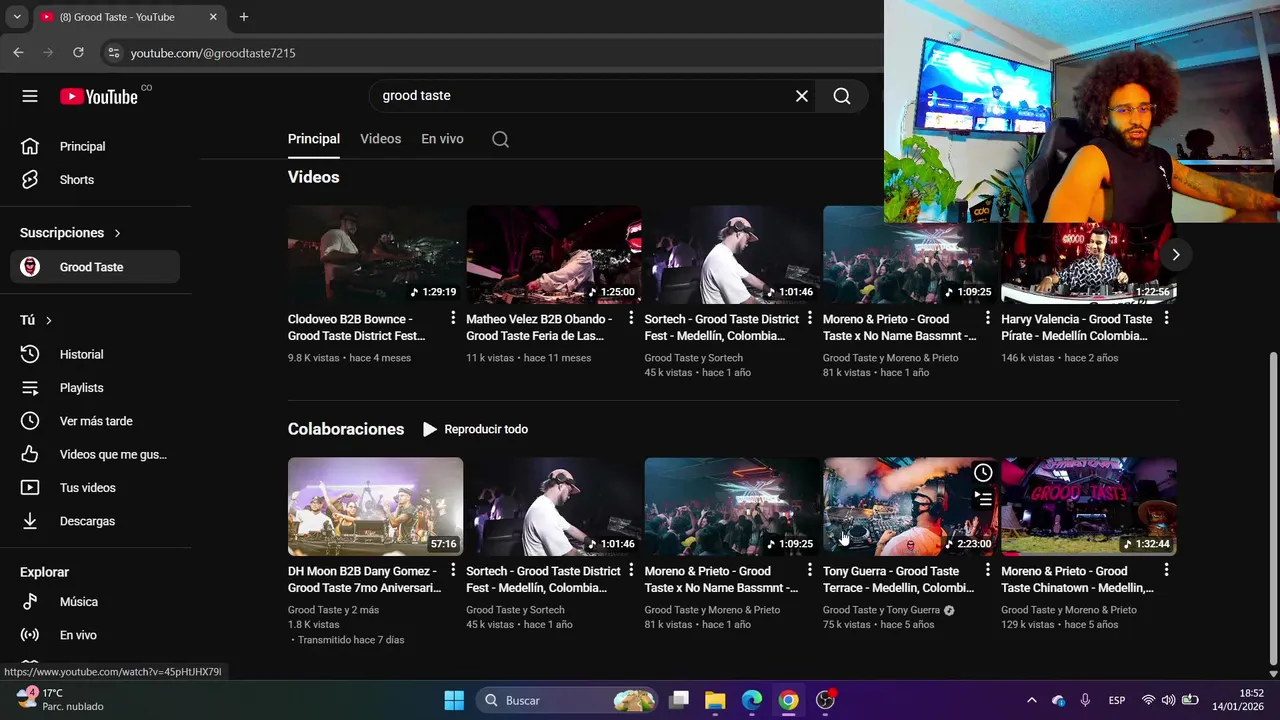Open Tus videos in the sidebar

click(x=96, y=488)
